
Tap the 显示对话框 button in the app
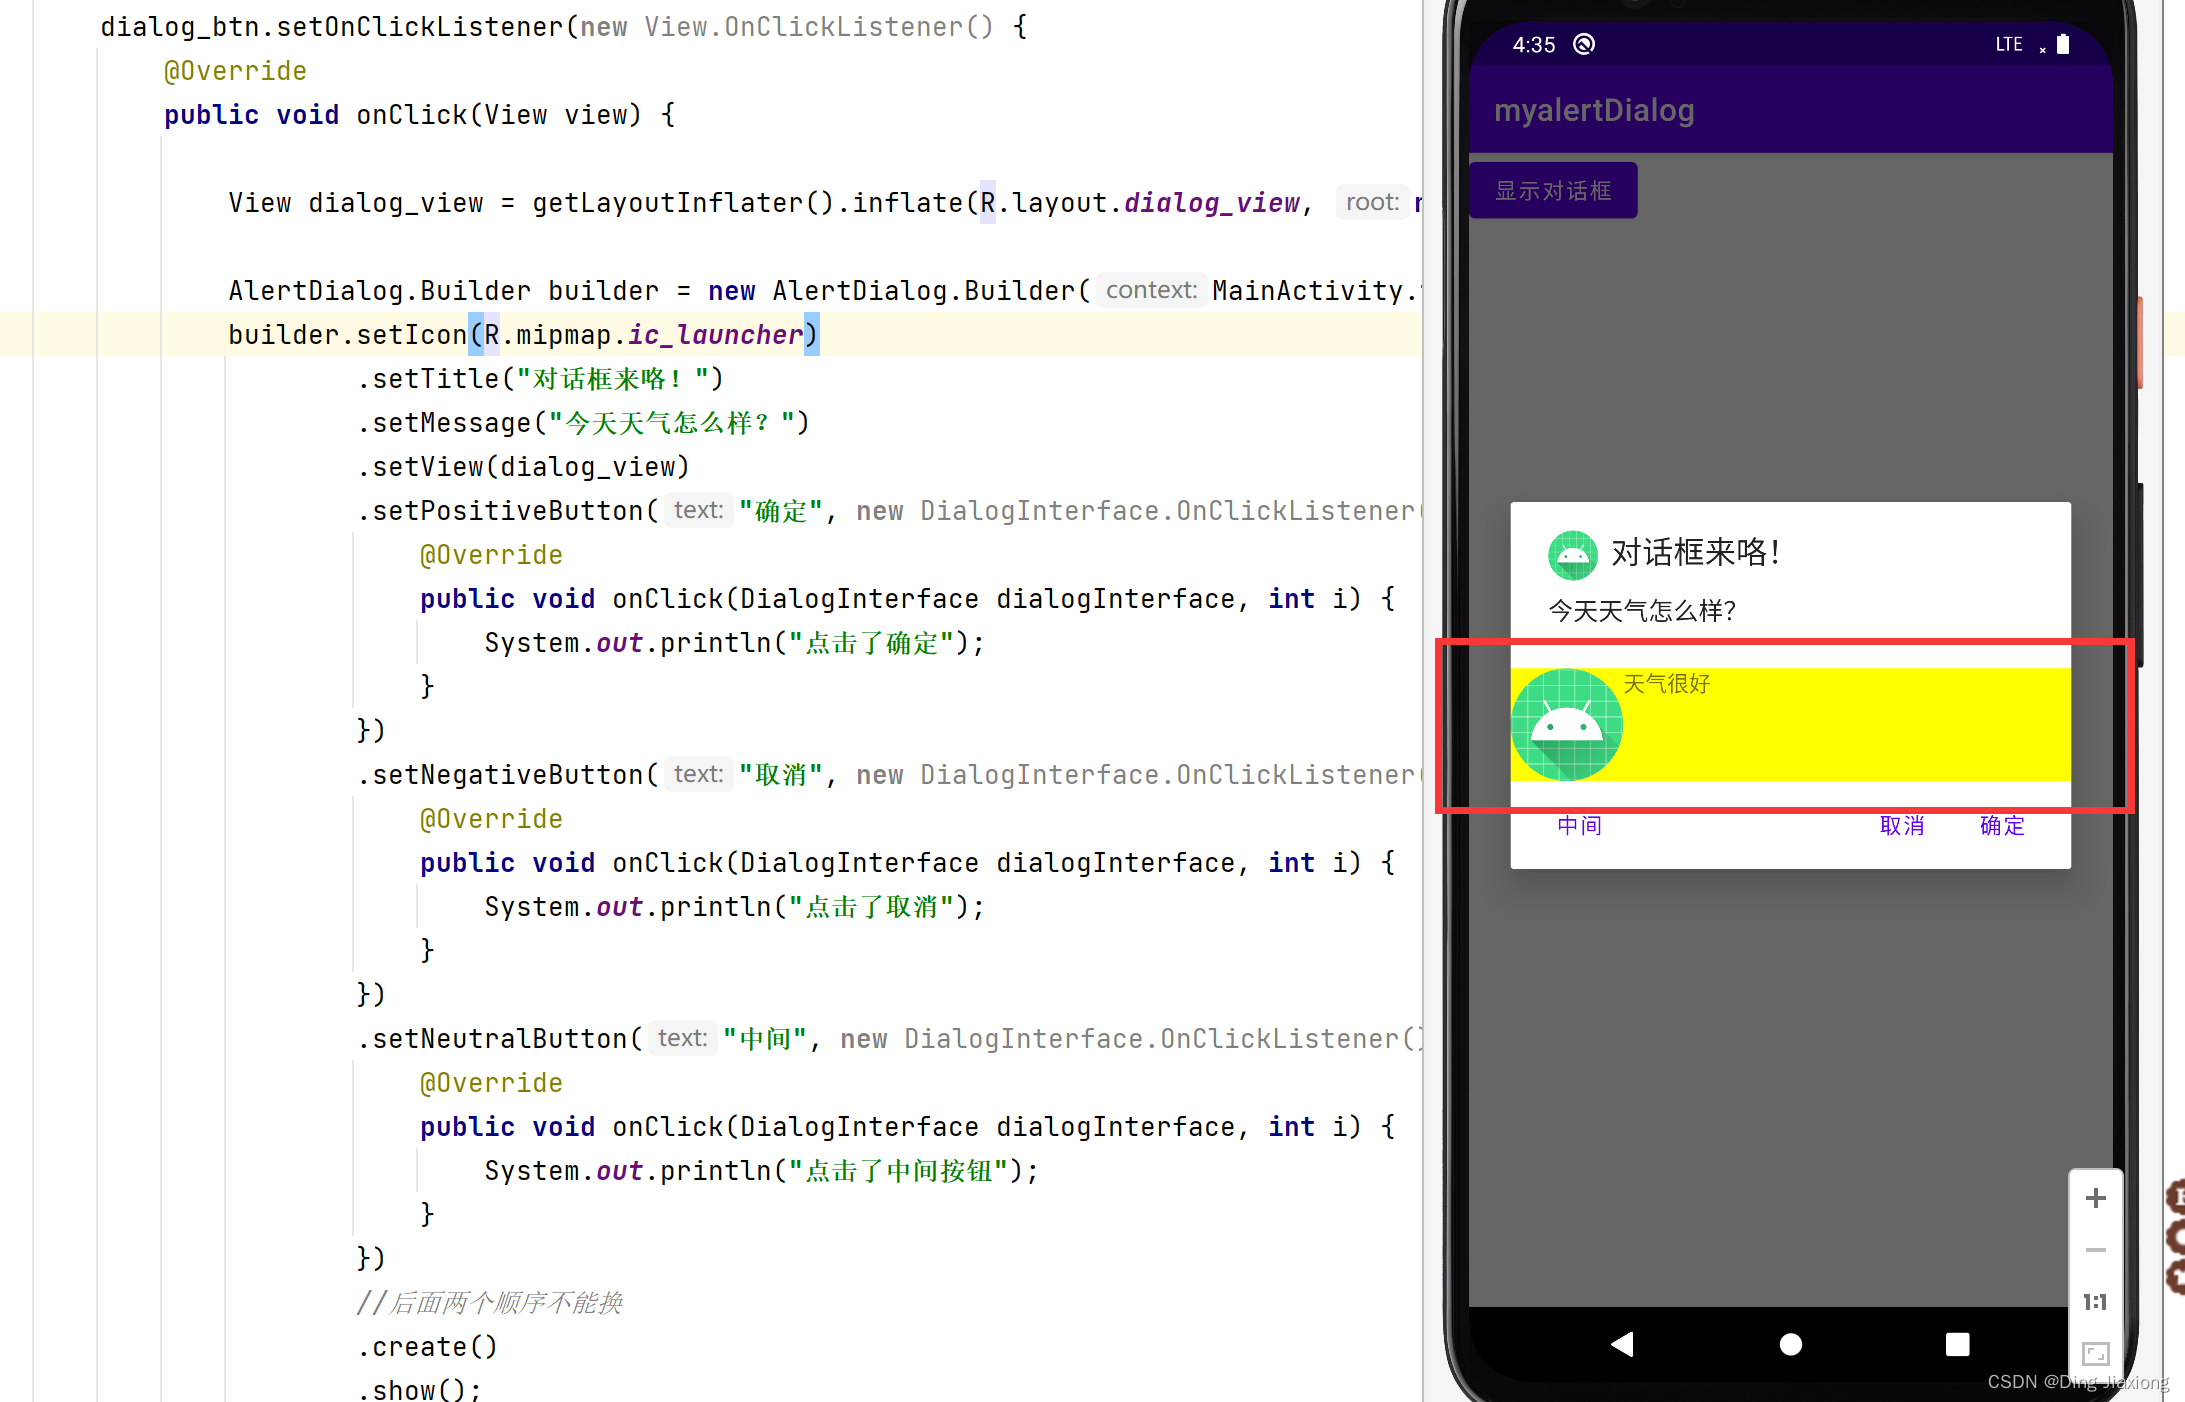click(1553, 190)
